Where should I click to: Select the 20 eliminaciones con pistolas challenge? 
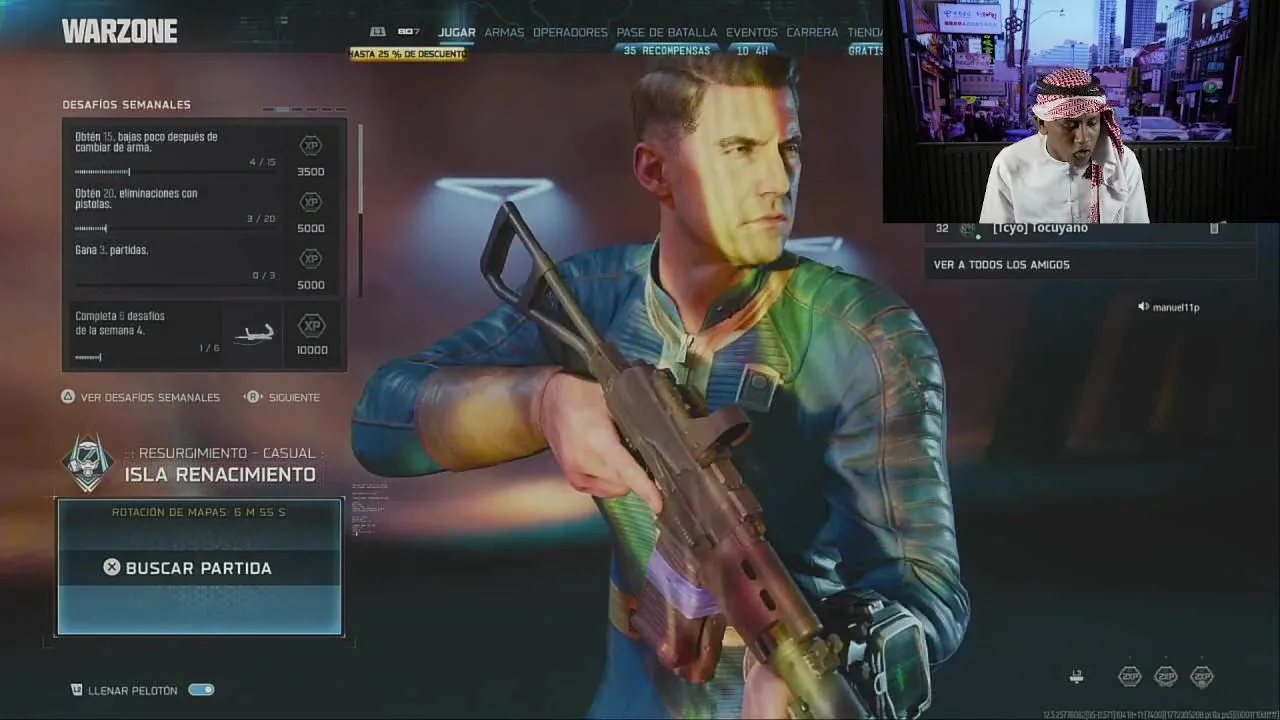(x=204, y=209)
